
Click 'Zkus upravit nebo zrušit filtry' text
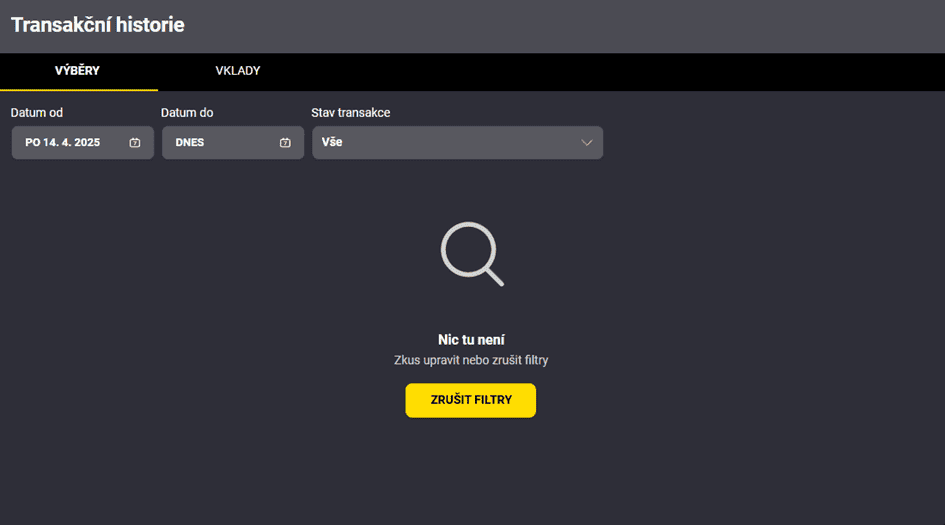[x=471, y=360]
